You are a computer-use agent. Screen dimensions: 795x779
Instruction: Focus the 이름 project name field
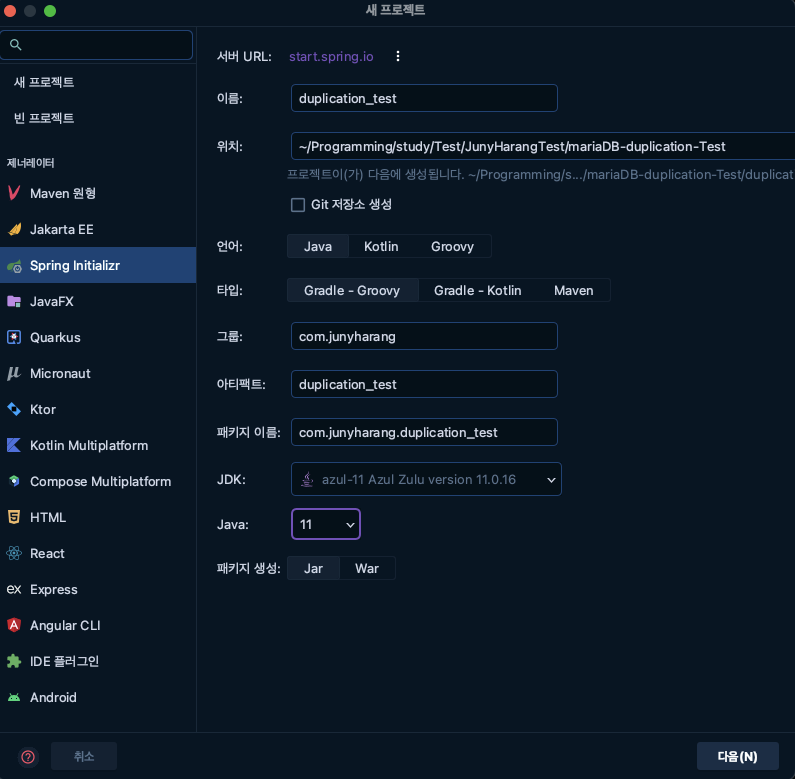(424, 98)
